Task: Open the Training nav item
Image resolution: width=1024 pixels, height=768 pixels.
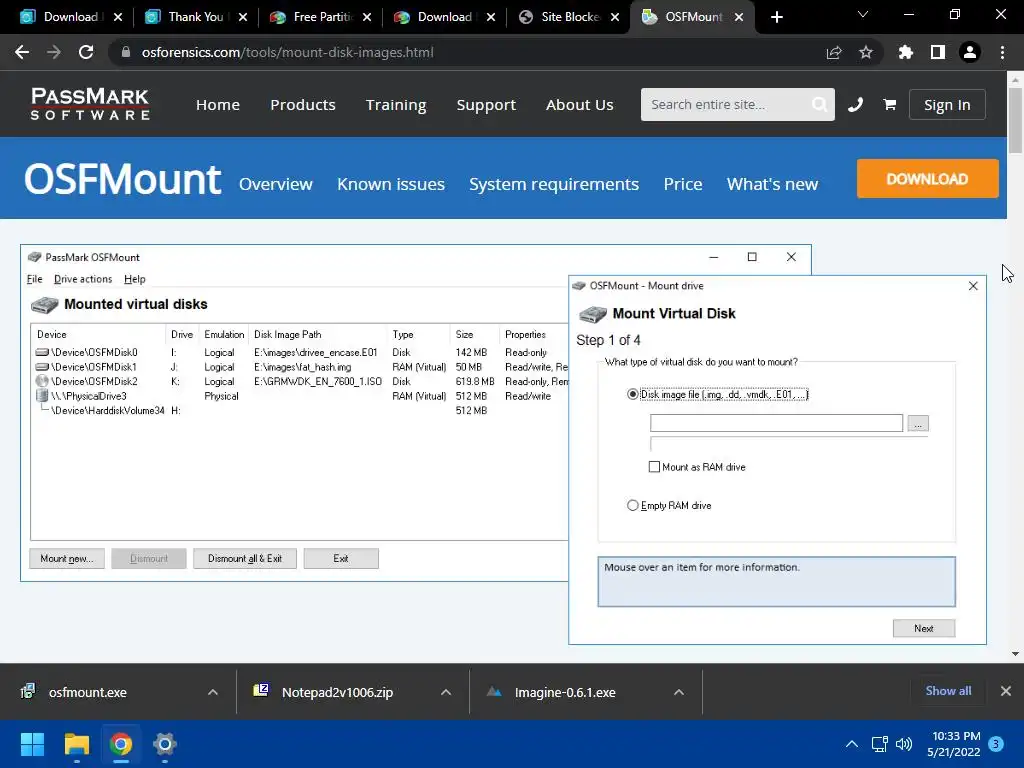Action: [x=396, y=104]
